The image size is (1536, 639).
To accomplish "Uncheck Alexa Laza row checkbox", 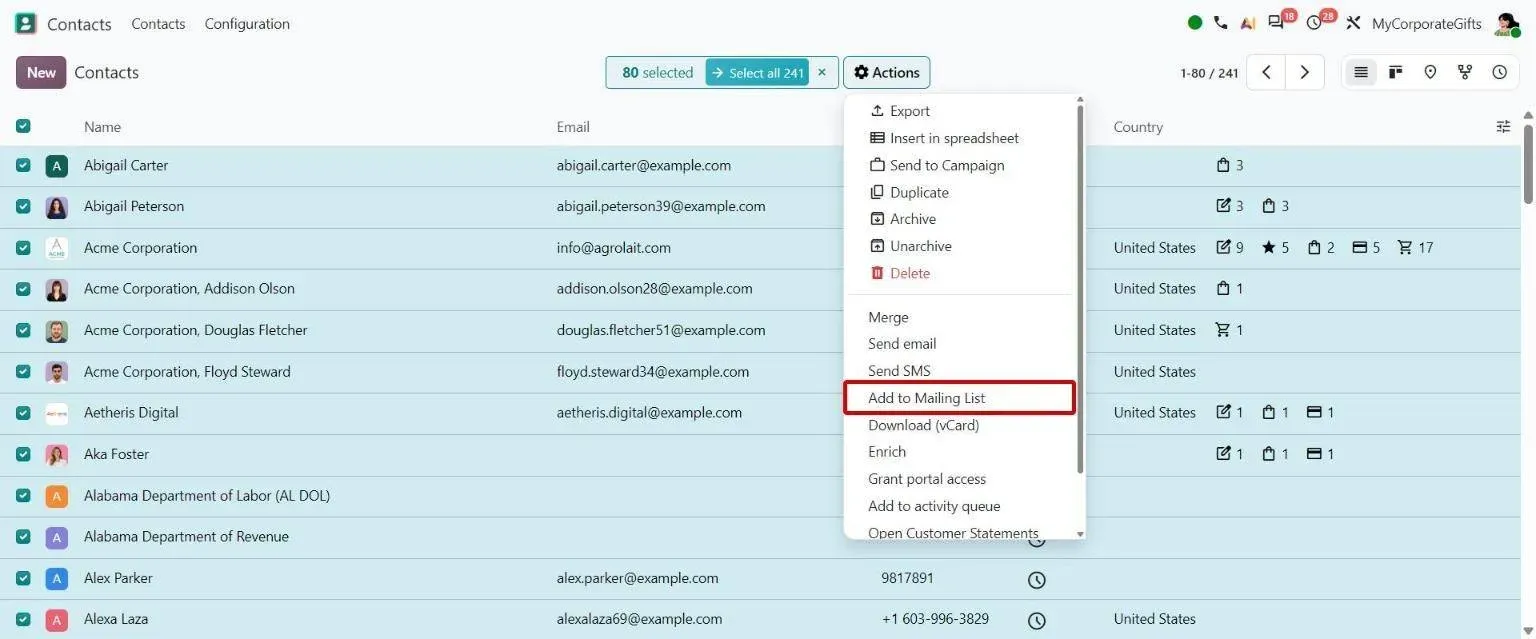I will point(23,619).
